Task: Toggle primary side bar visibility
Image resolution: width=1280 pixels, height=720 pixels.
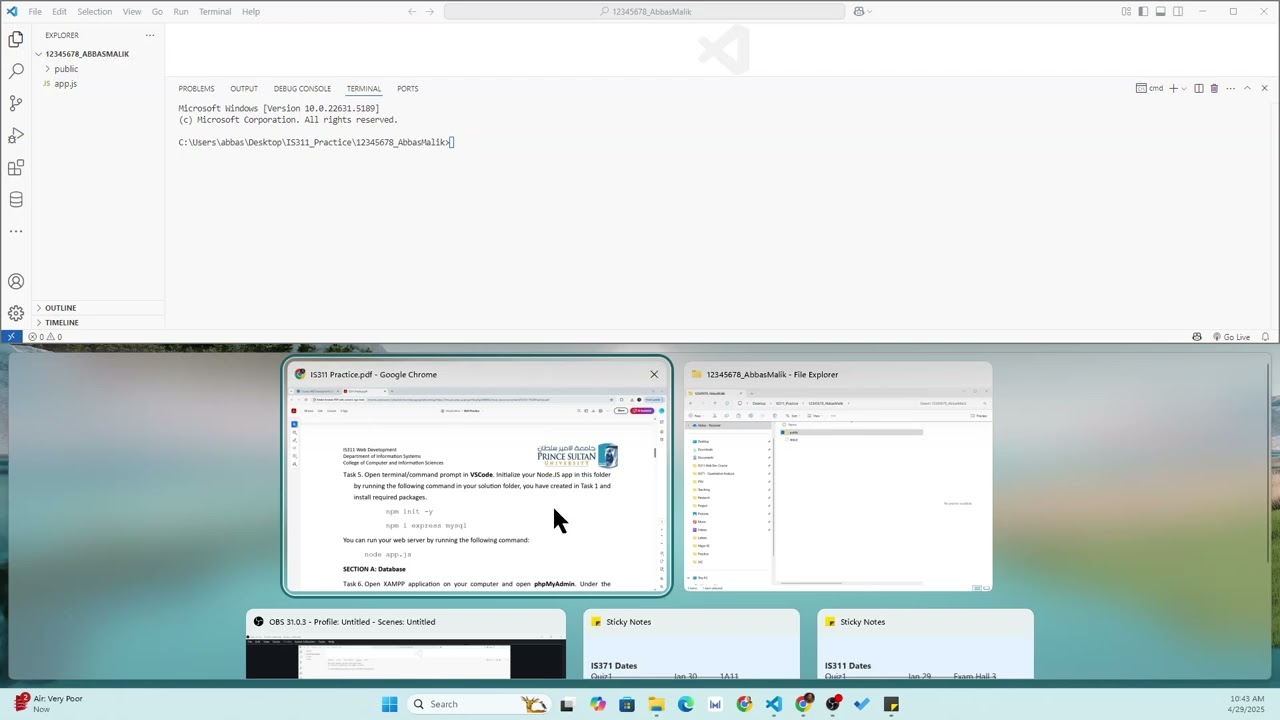Action: coord(1143,11)
